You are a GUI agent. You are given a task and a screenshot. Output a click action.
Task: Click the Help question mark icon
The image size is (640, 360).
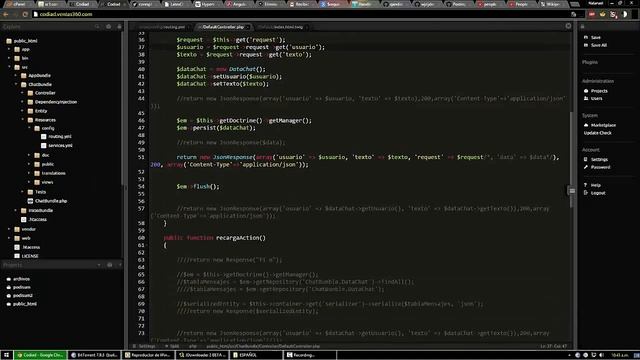coord(586,185)
